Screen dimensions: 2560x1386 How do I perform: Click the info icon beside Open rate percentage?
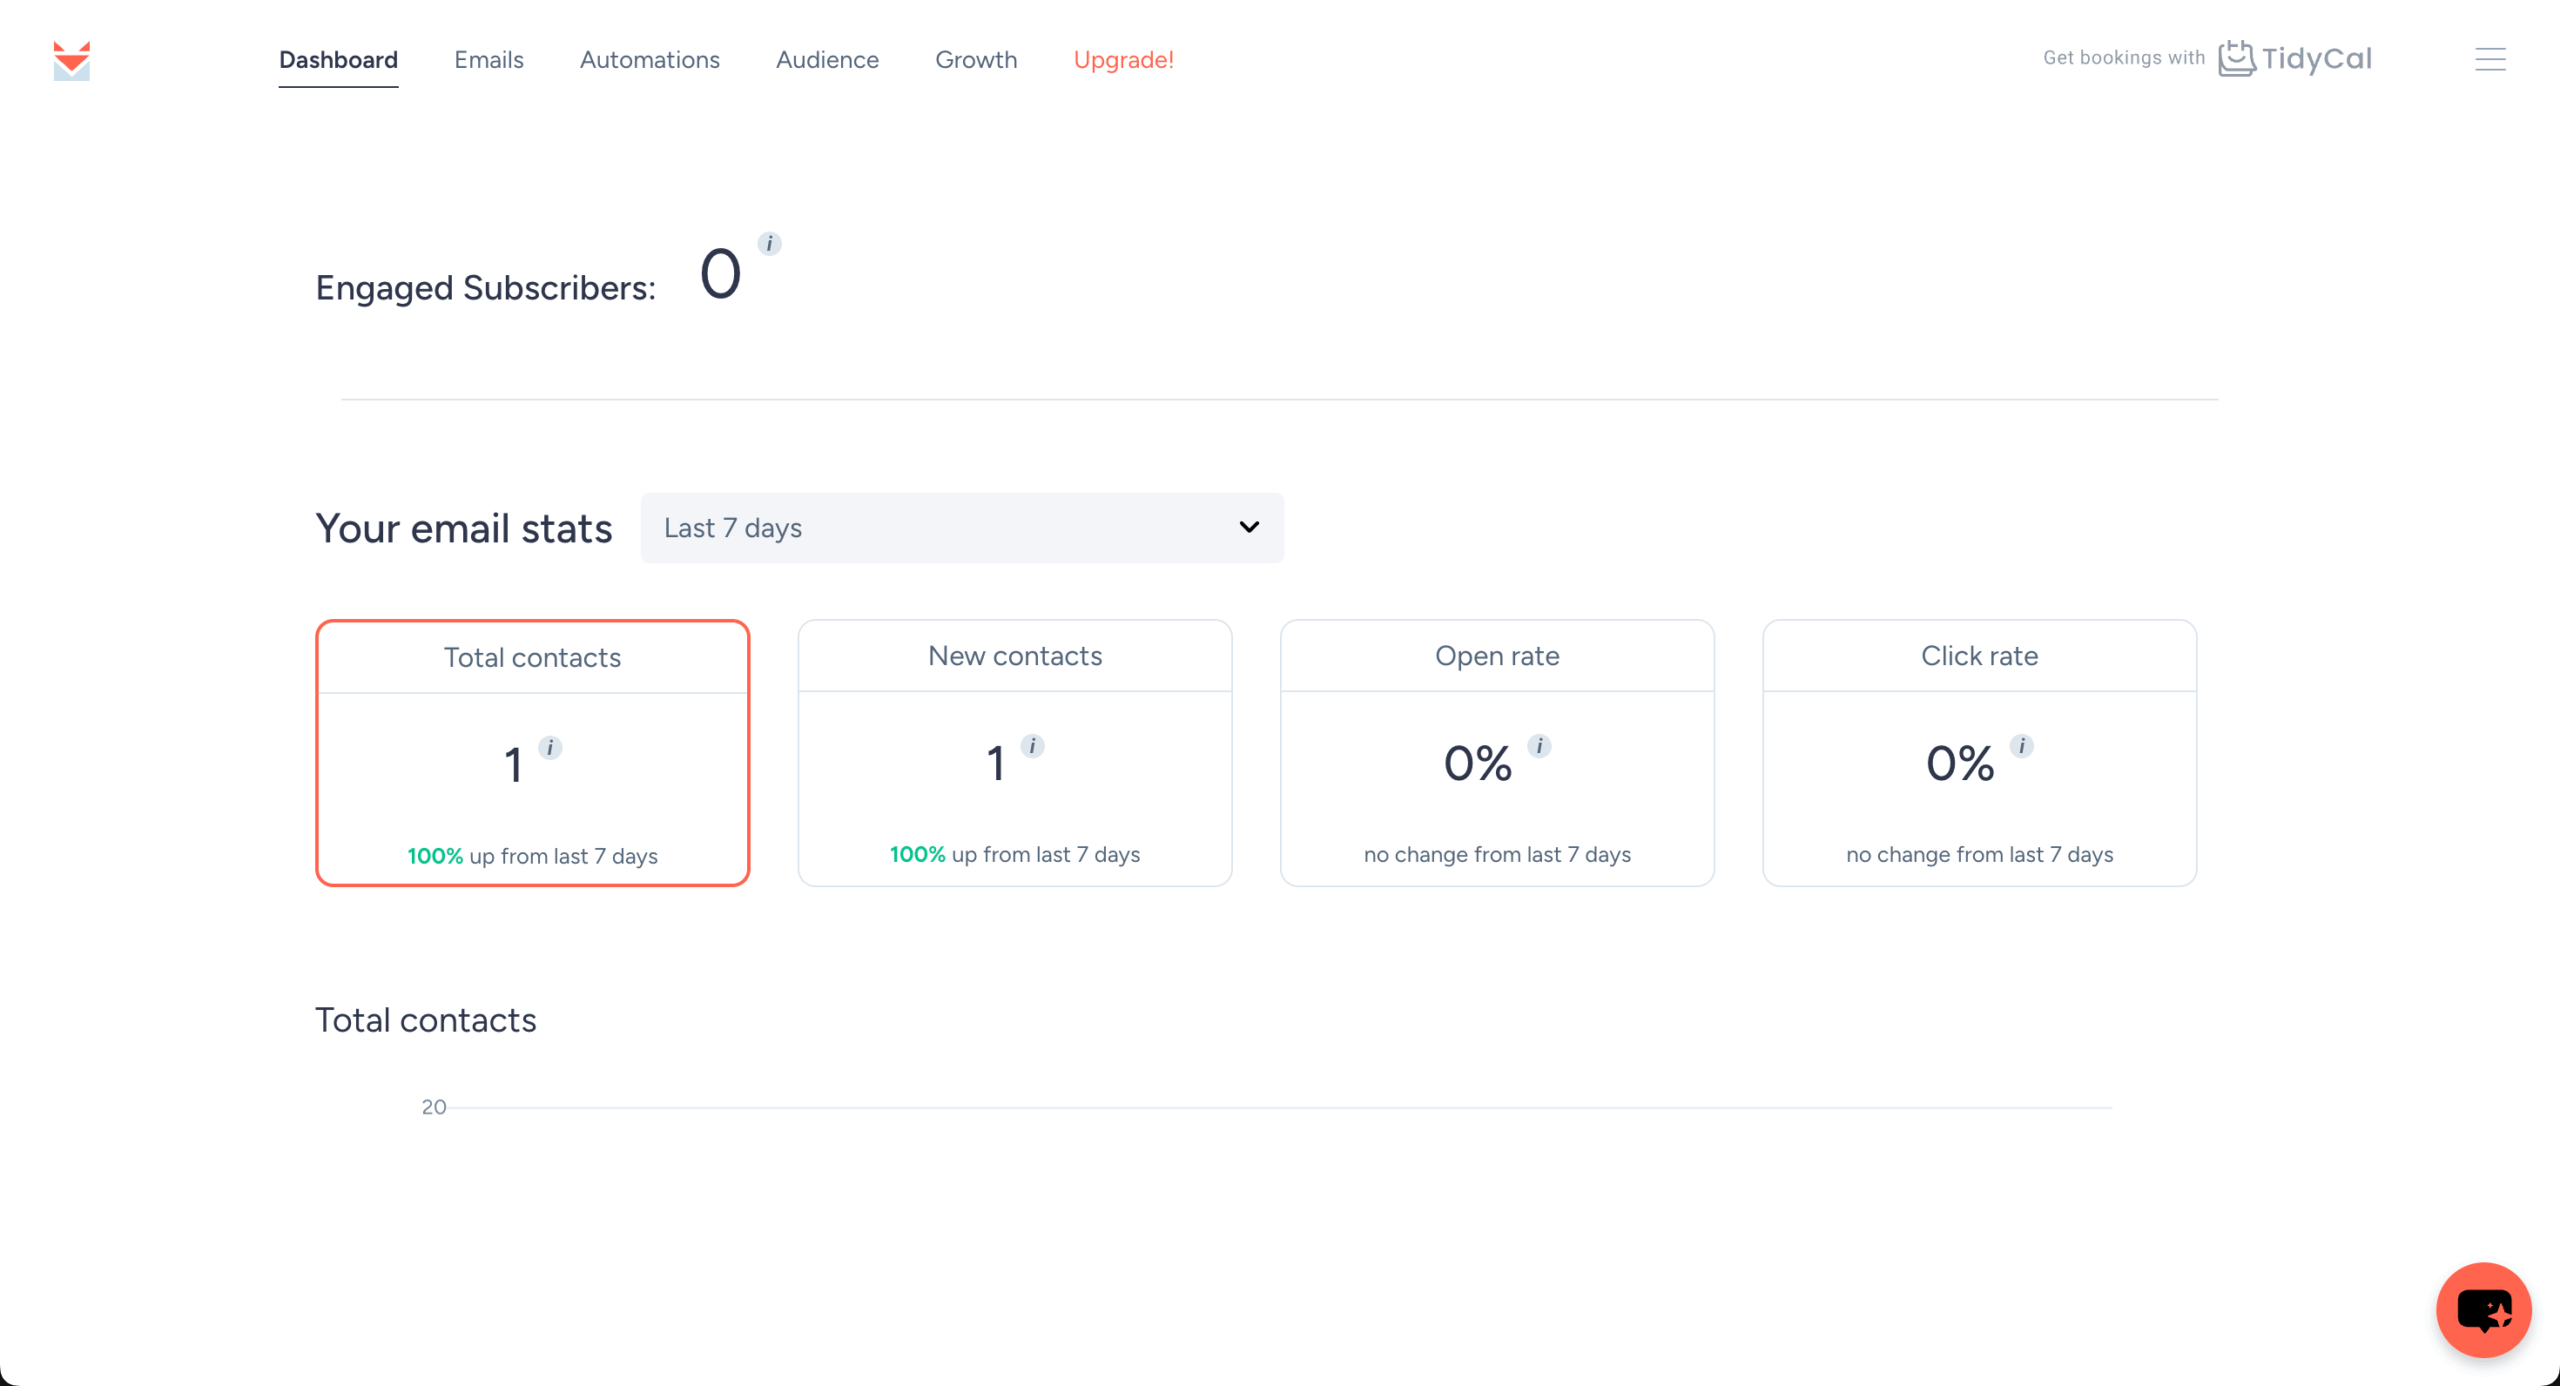click(1539, 746)
